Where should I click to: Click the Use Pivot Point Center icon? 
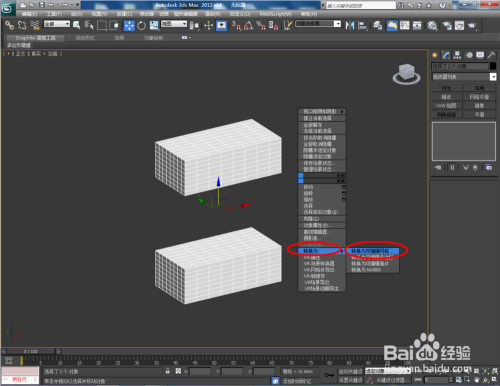pyautogui.click(x=194, y=25)
